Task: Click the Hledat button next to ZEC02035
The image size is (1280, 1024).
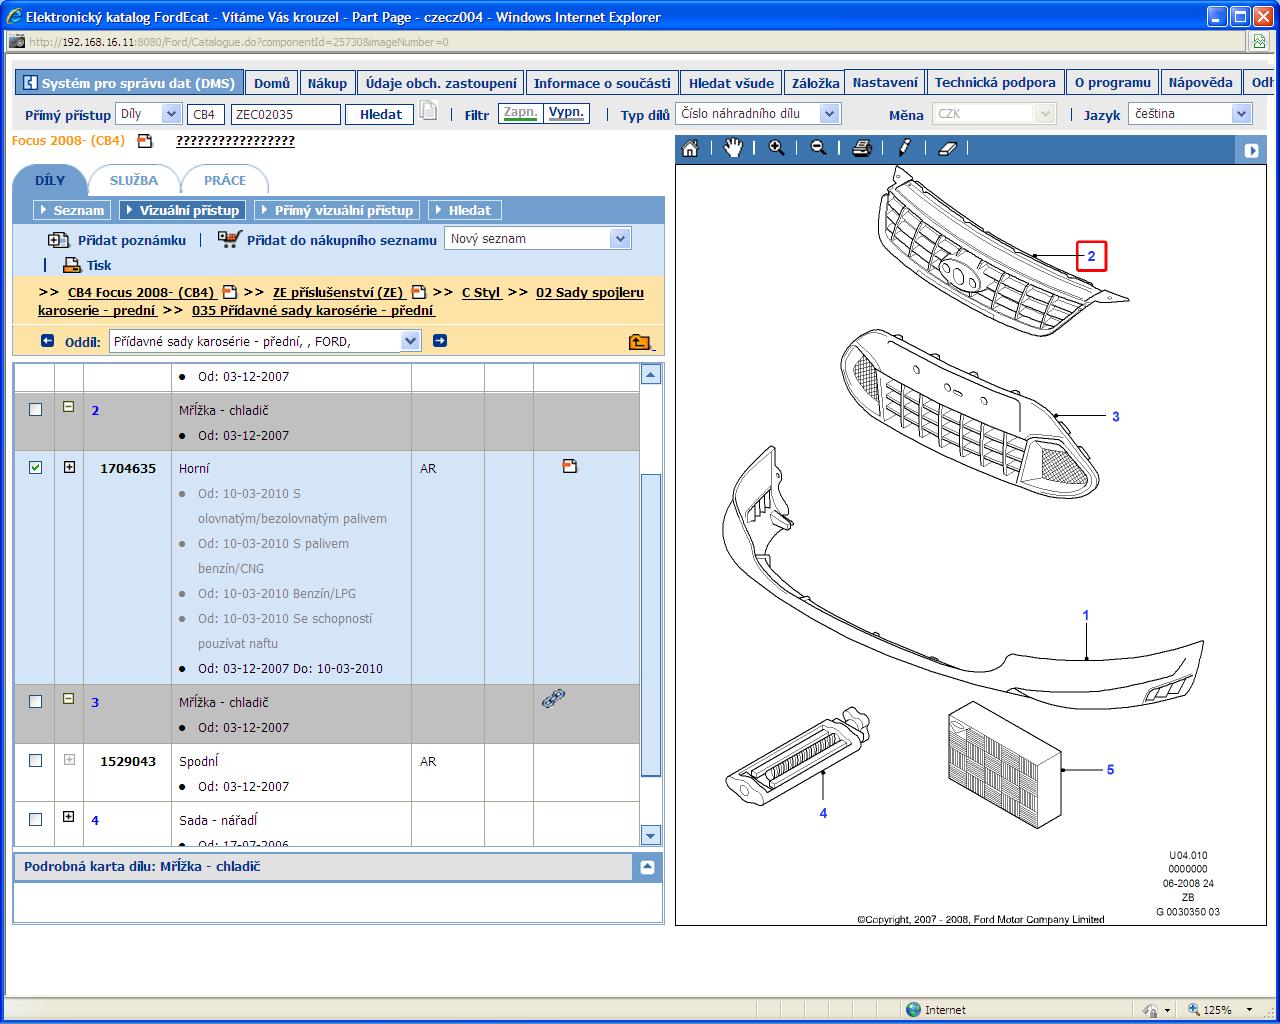Action: (380, 115)
